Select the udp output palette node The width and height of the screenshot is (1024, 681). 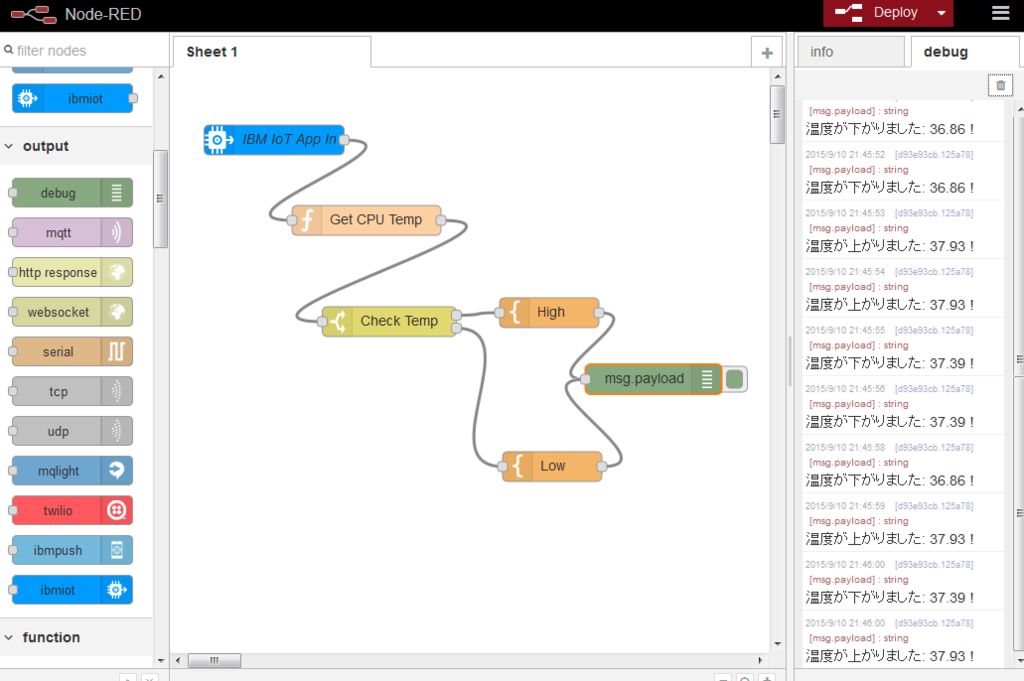72,432
